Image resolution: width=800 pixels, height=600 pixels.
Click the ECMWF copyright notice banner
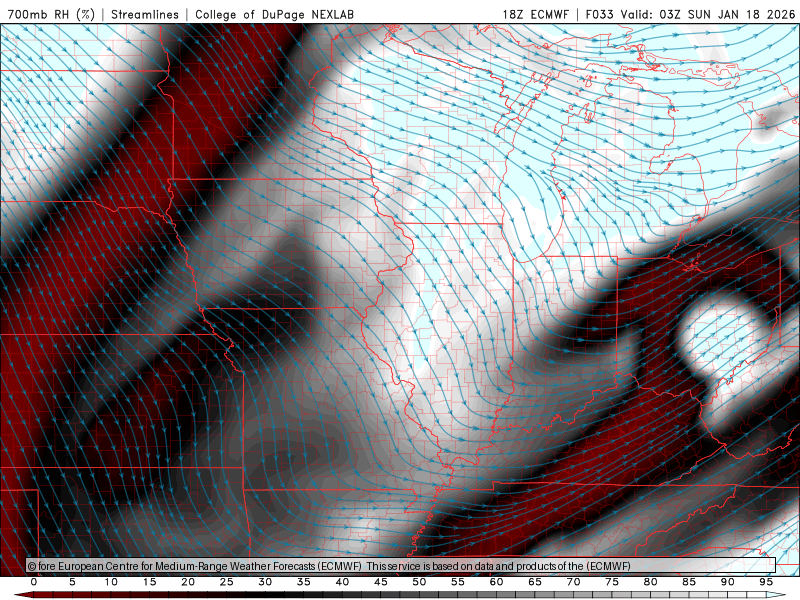401,566
